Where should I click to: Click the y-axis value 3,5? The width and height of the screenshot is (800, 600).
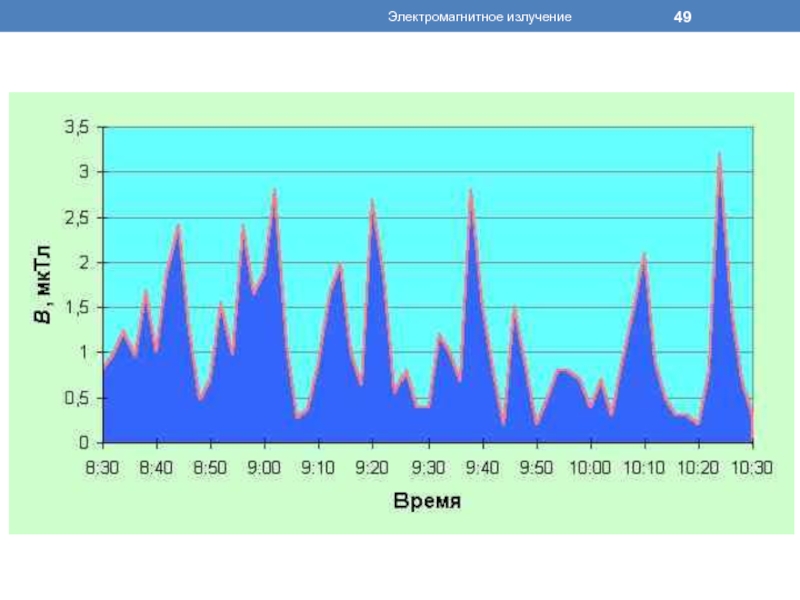77,127
